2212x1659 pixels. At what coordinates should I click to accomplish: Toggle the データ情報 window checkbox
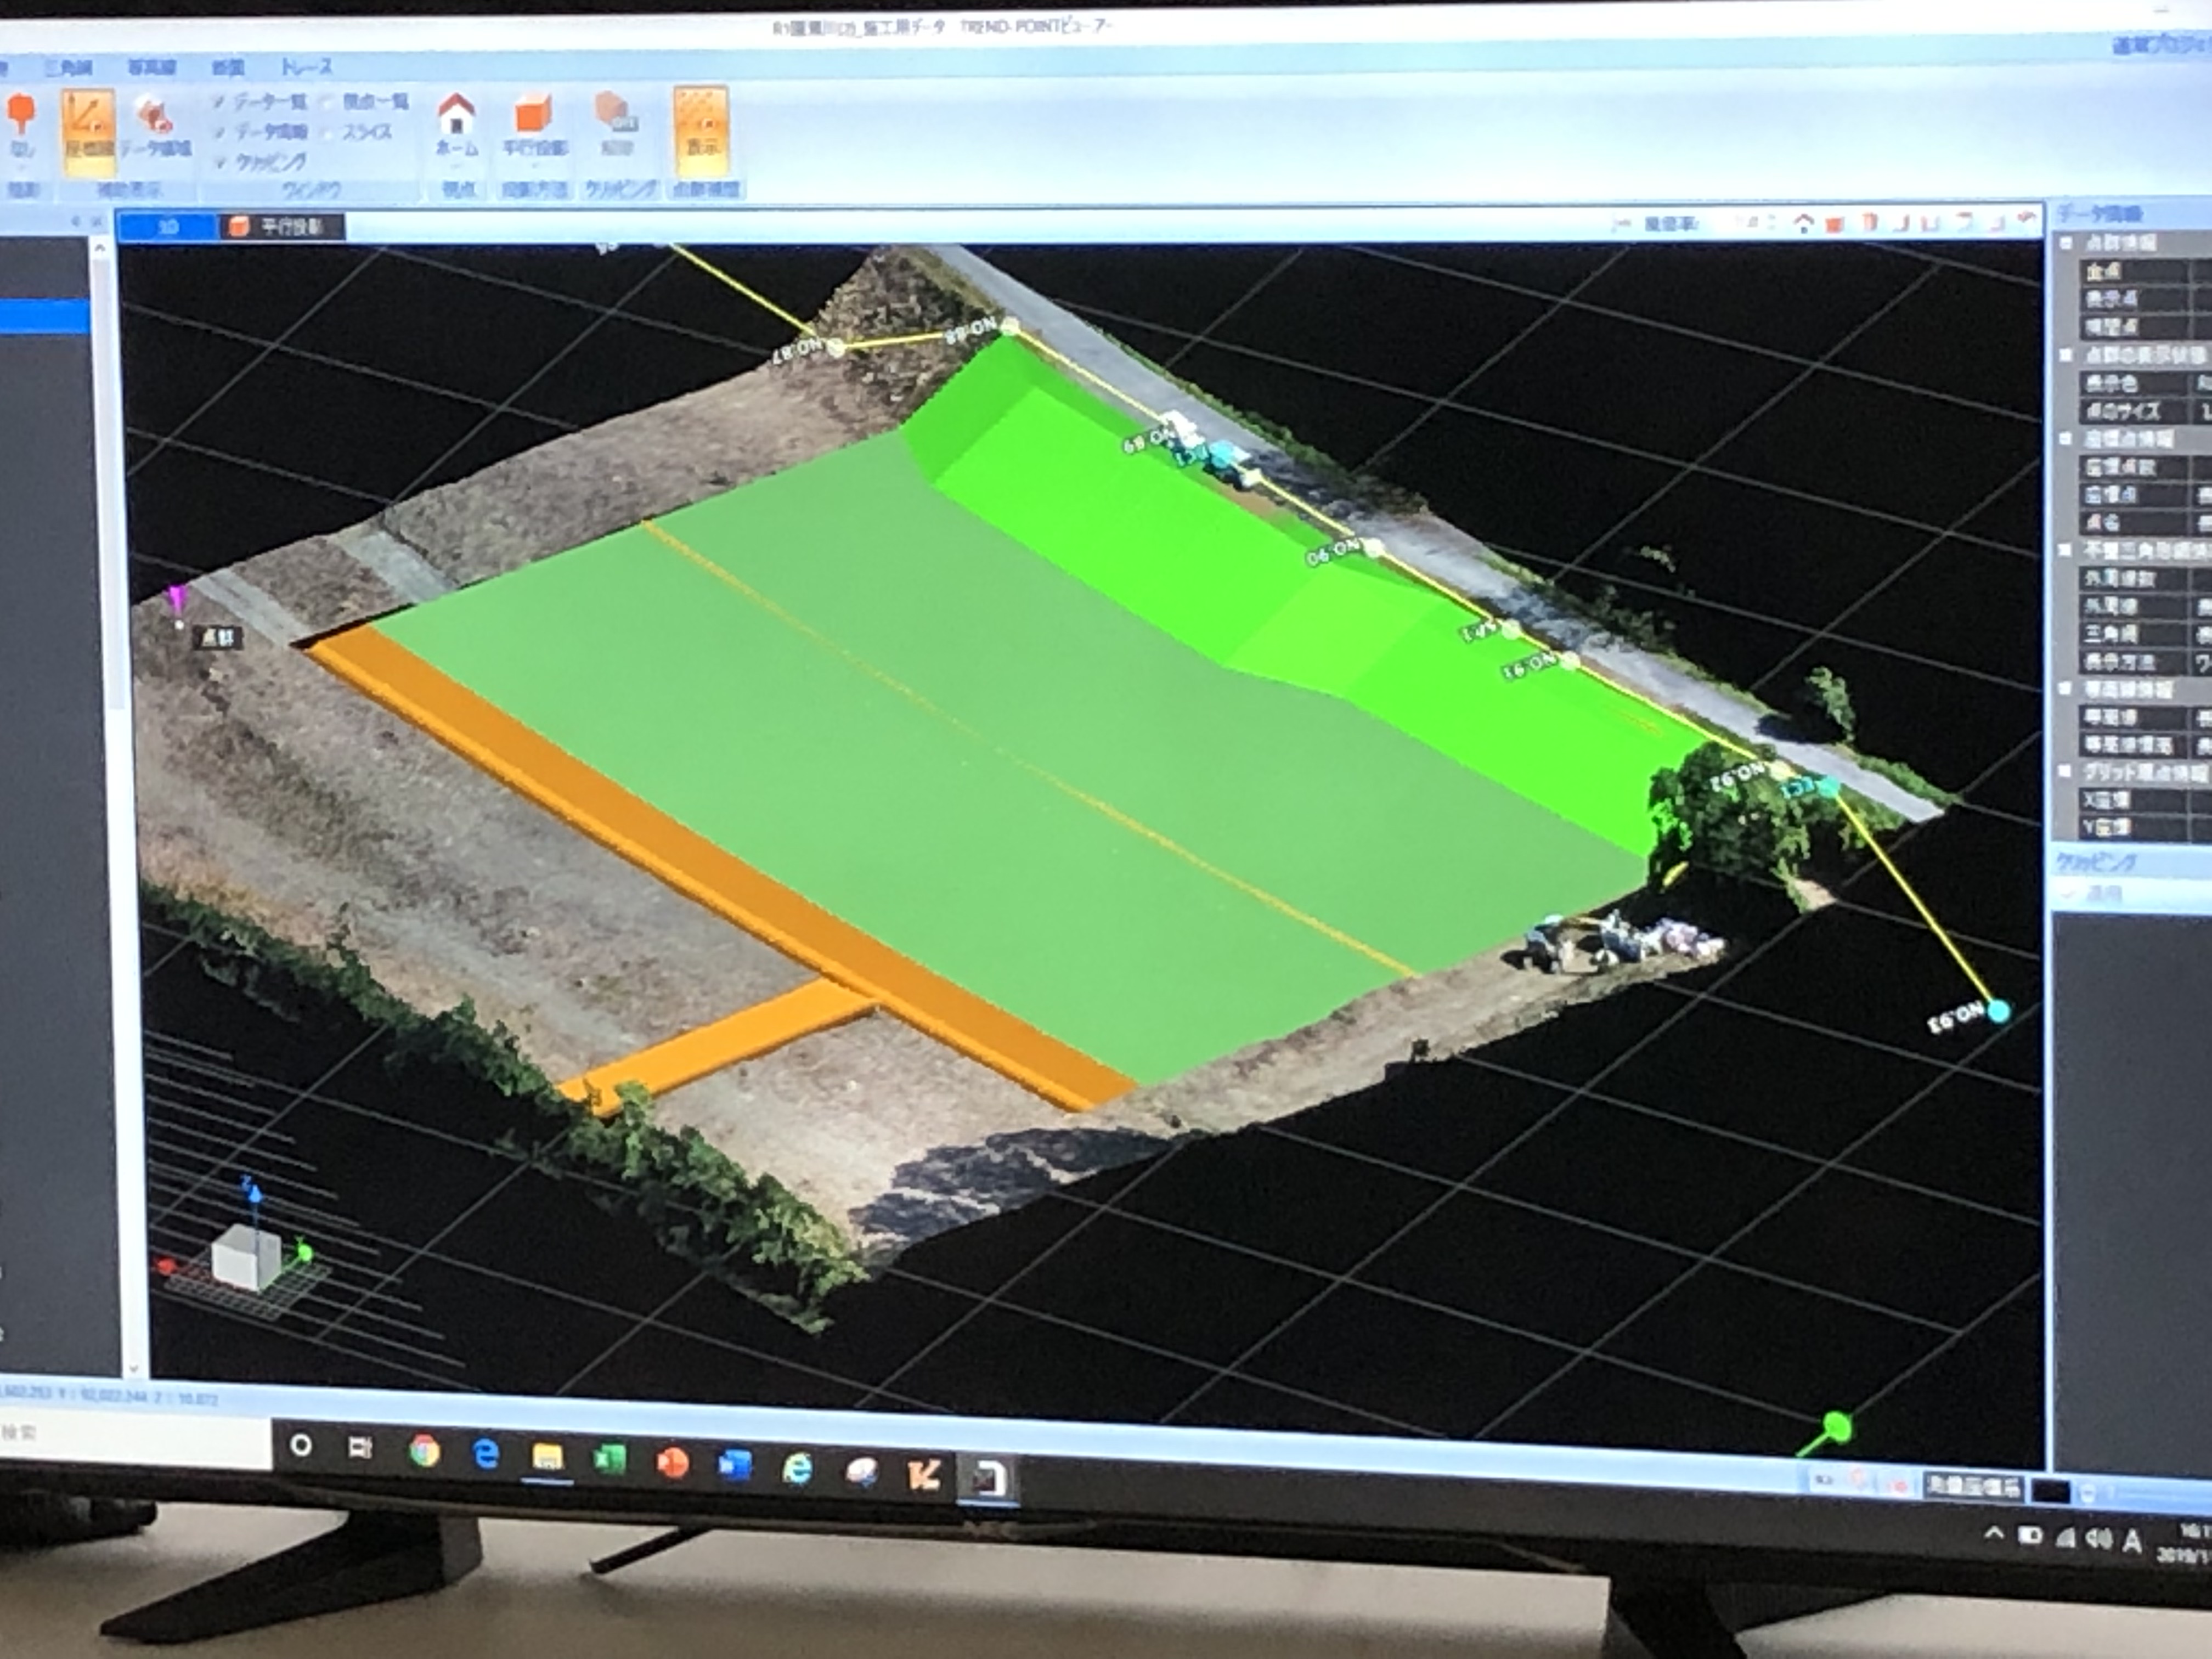pos(219,132)
